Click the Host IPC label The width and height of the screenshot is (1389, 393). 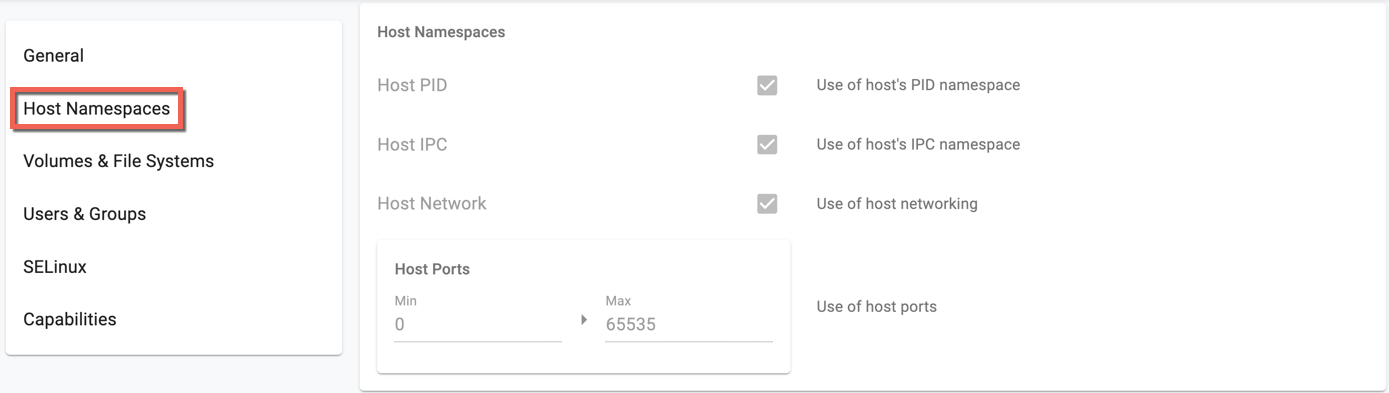pos(412,144)
